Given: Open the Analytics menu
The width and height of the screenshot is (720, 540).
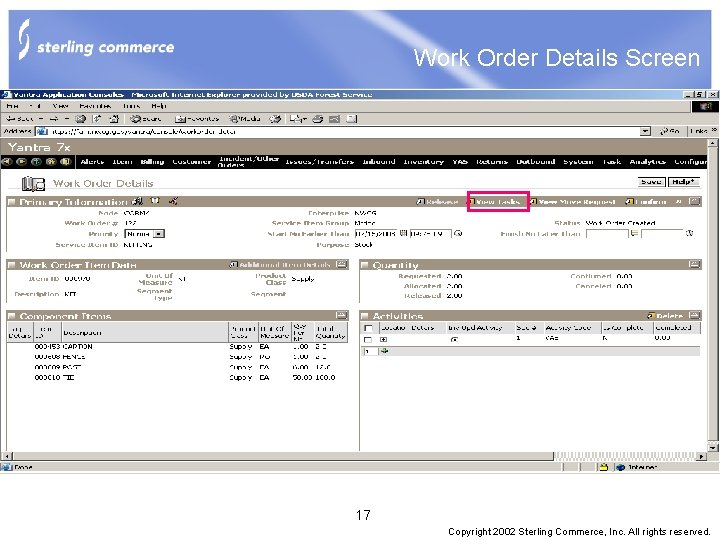Looking at the screenshot, I should point(647,162).
